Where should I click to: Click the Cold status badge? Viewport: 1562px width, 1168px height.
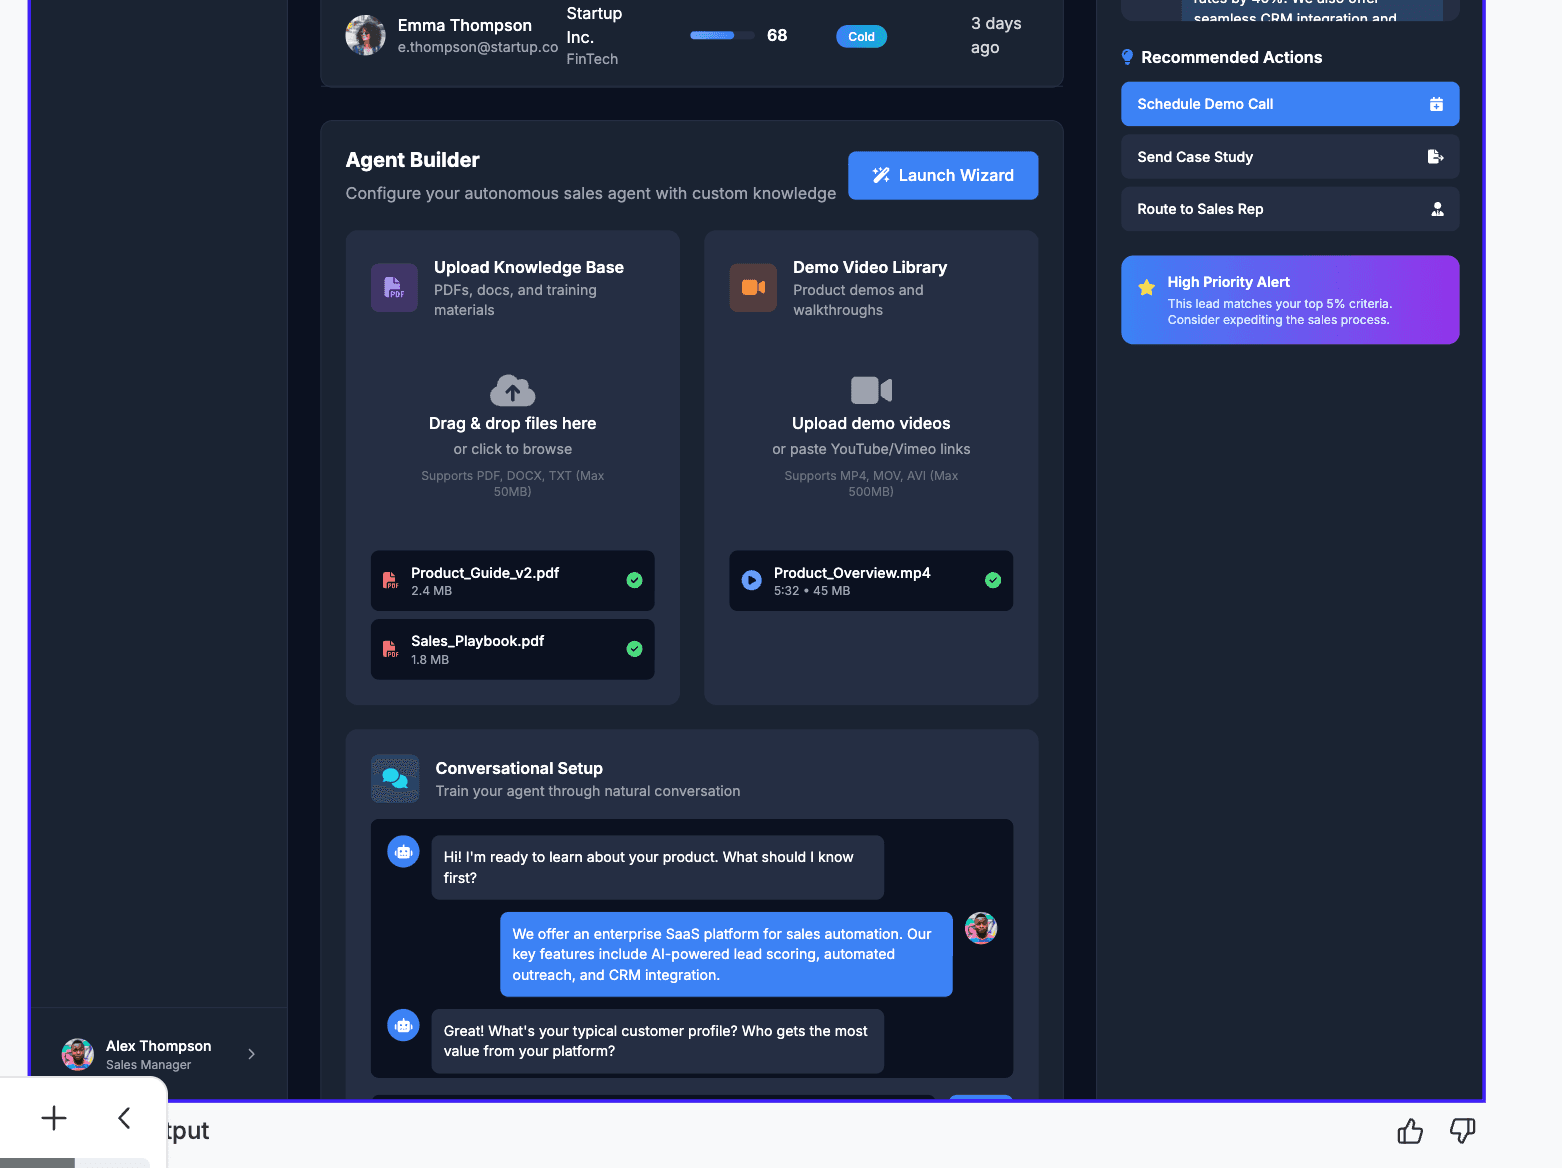[x=861, y=37]
